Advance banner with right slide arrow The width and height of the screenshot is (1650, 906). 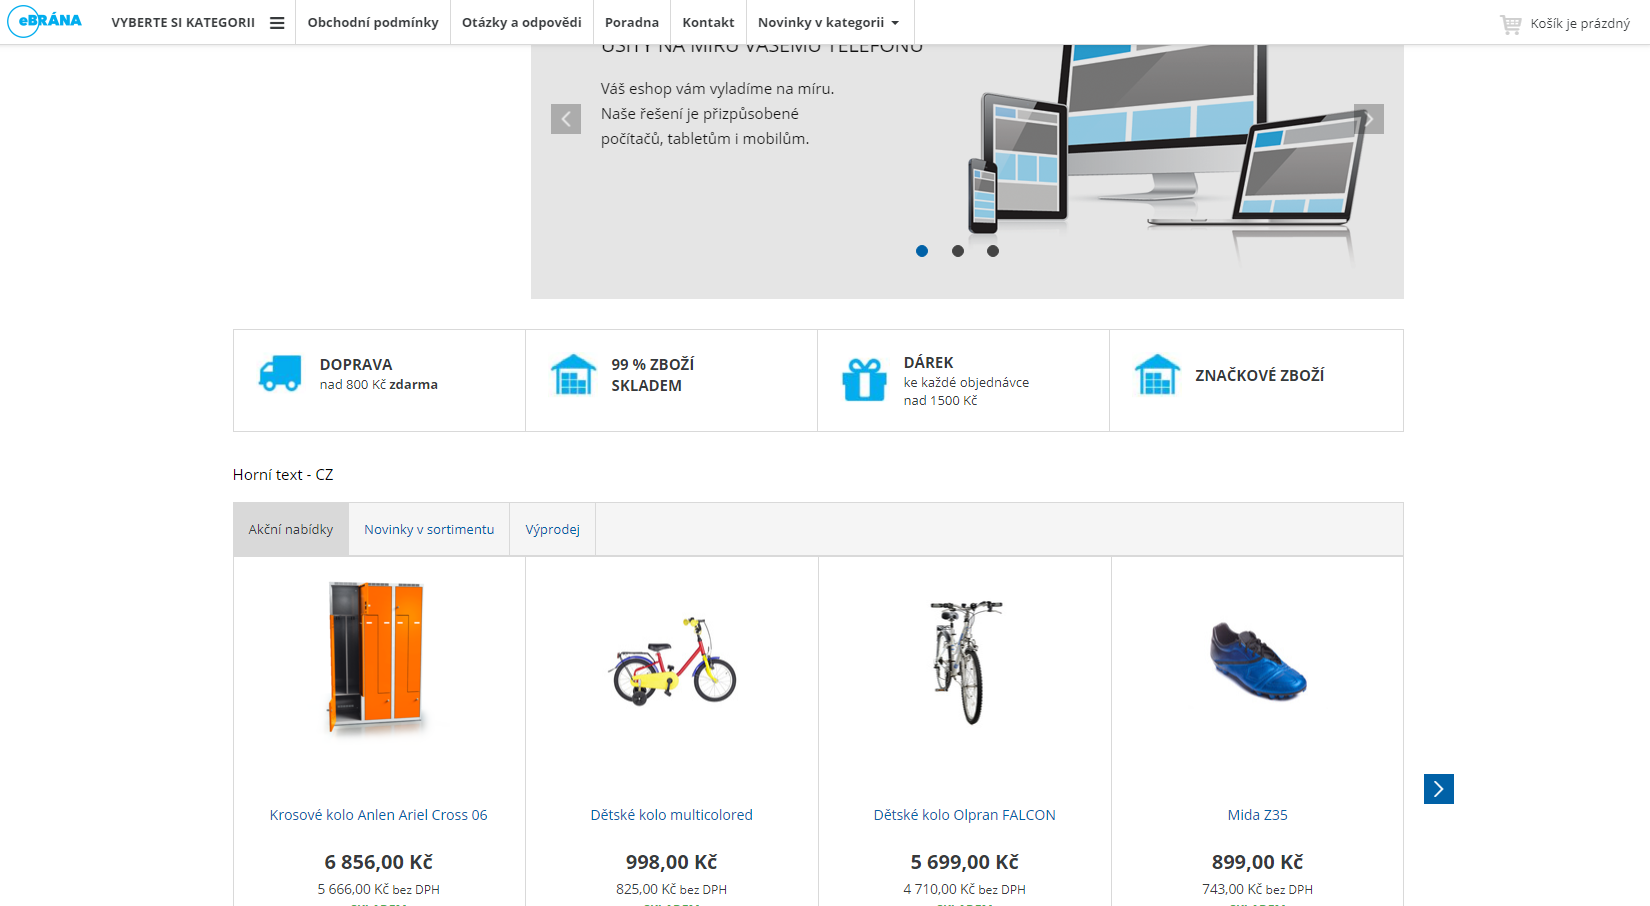1369,119
